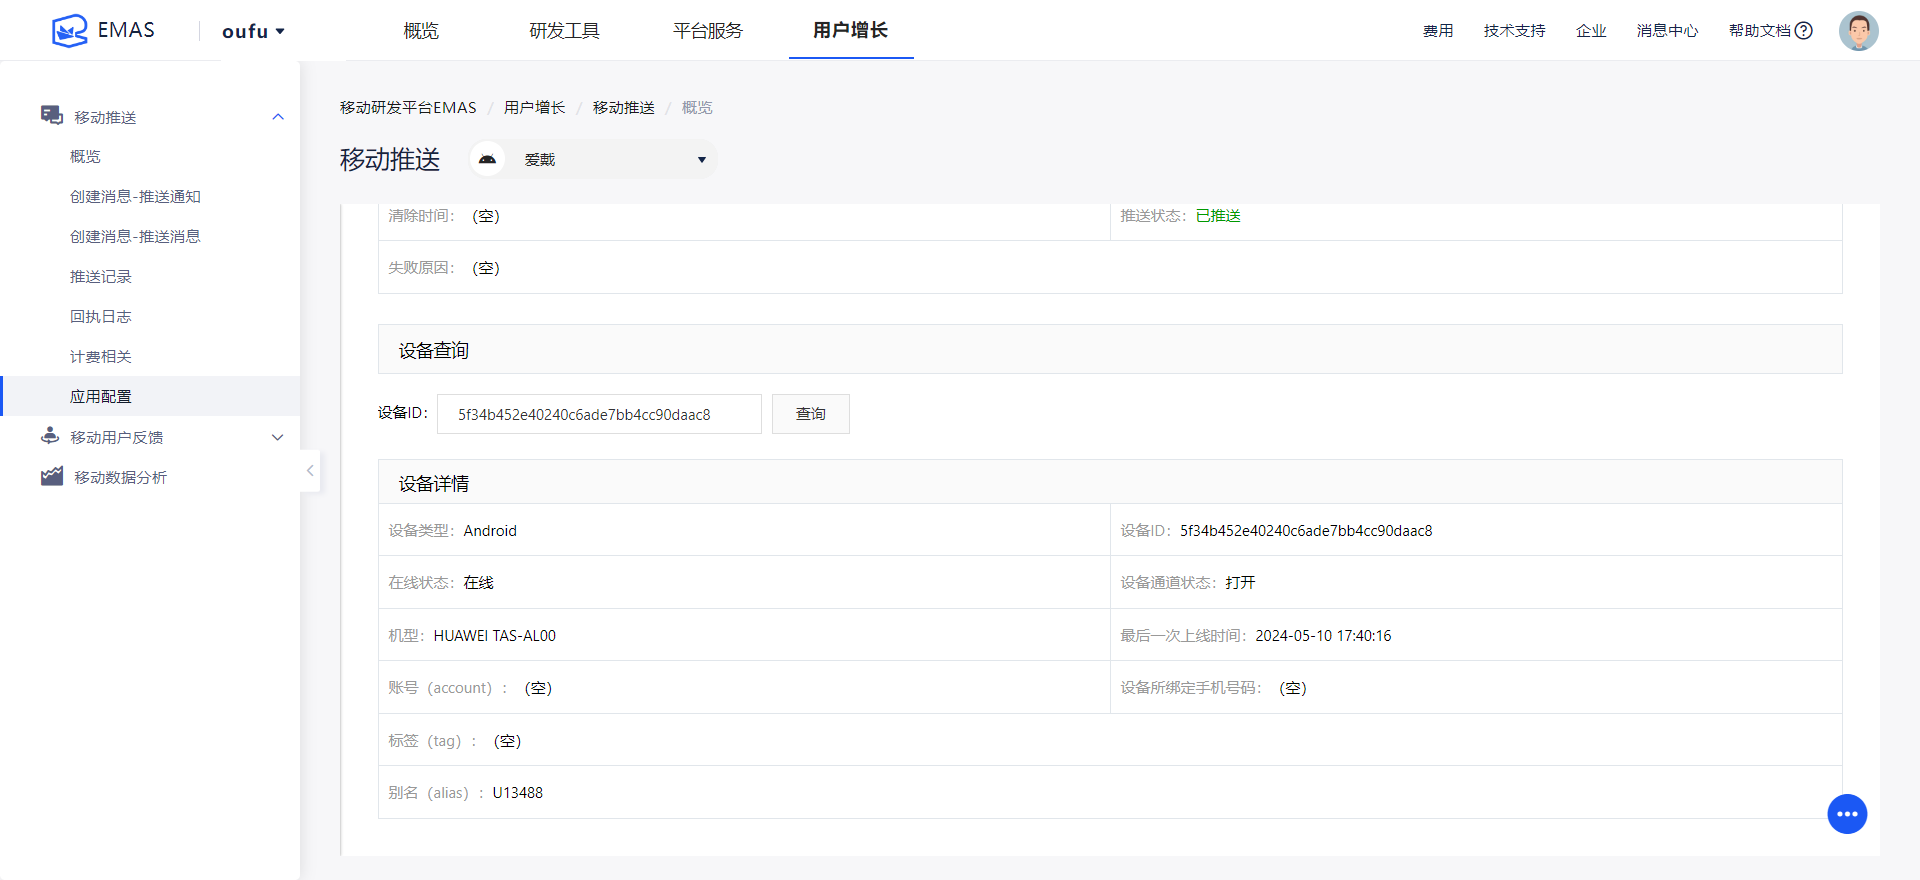Viewport: 1920px width, 880px height.
Task: Click the 费用 link in header
Action: [x=1438, y=31]
